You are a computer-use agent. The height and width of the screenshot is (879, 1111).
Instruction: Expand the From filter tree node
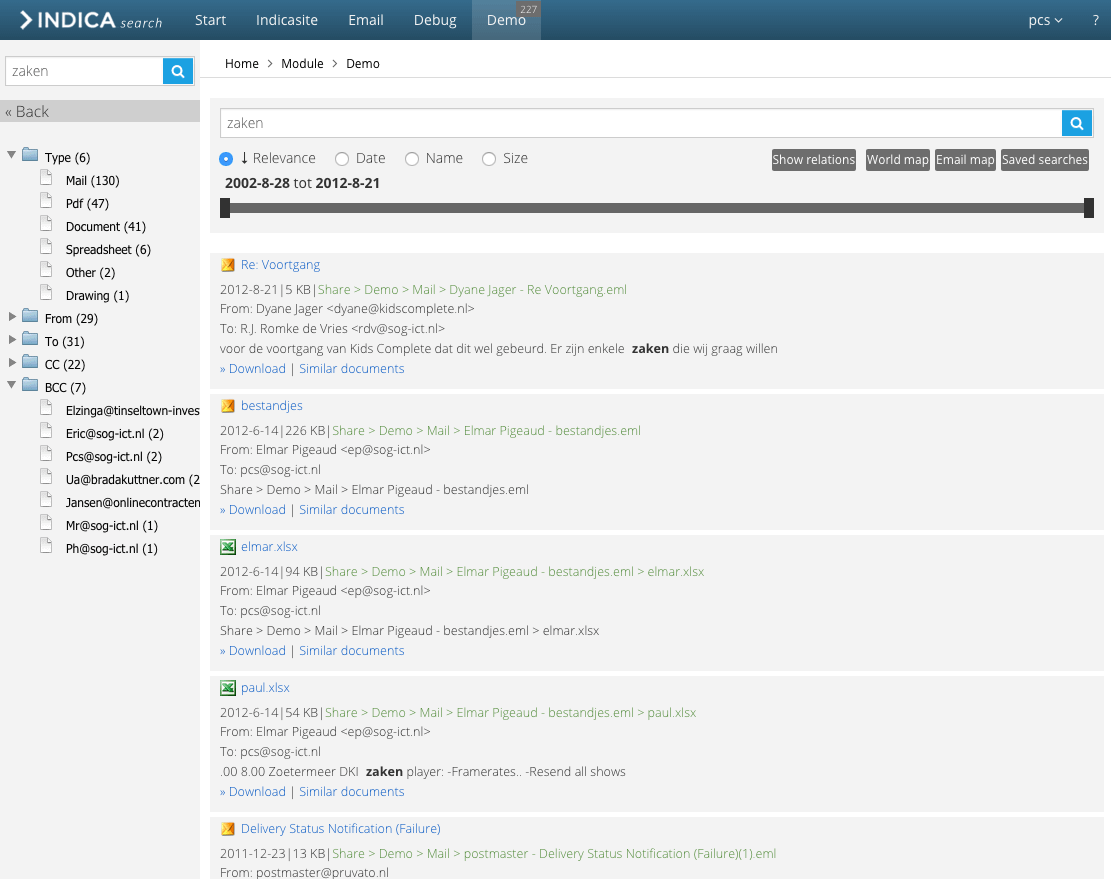click(x=12, y=317)
